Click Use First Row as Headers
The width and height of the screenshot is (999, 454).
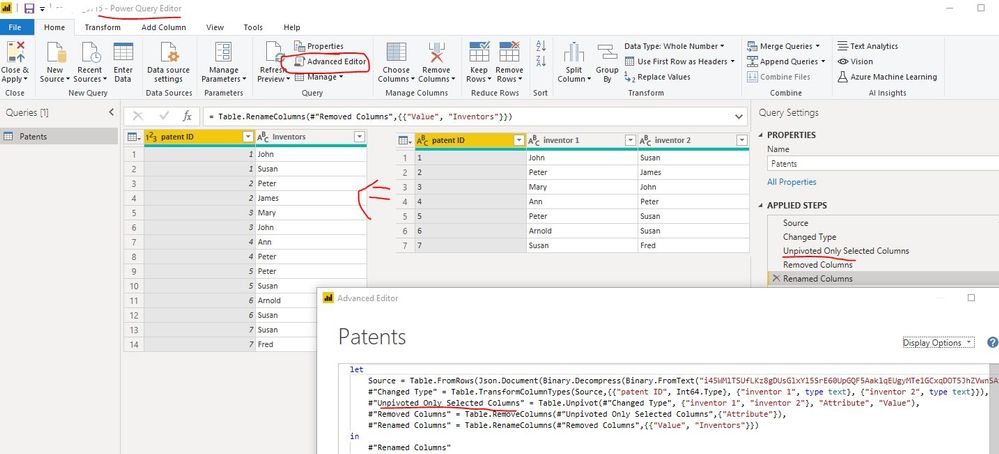coord(680,62)
